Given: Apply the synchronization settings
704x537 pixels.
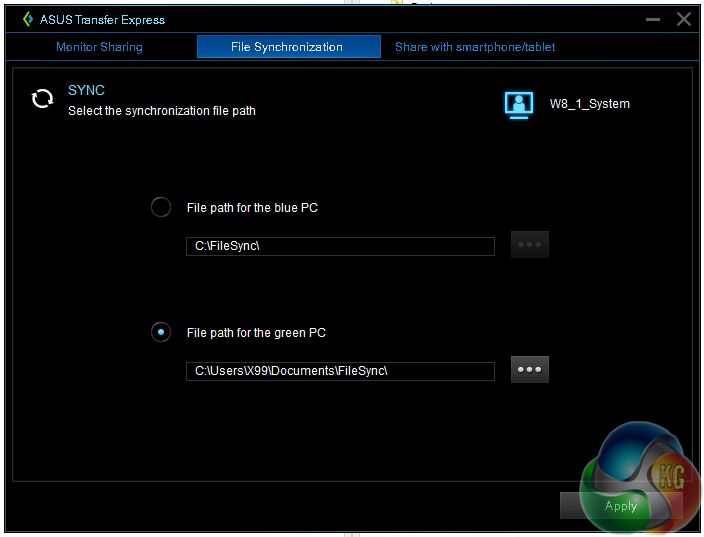Looking at the screenshot, I should pos(621,506).
